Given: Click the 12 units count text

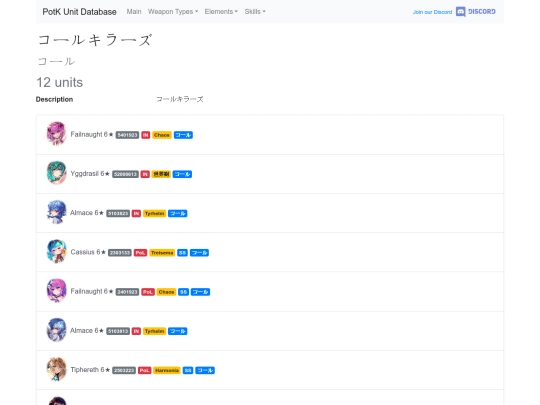Looking at the screenshot, I should (60, 83).
